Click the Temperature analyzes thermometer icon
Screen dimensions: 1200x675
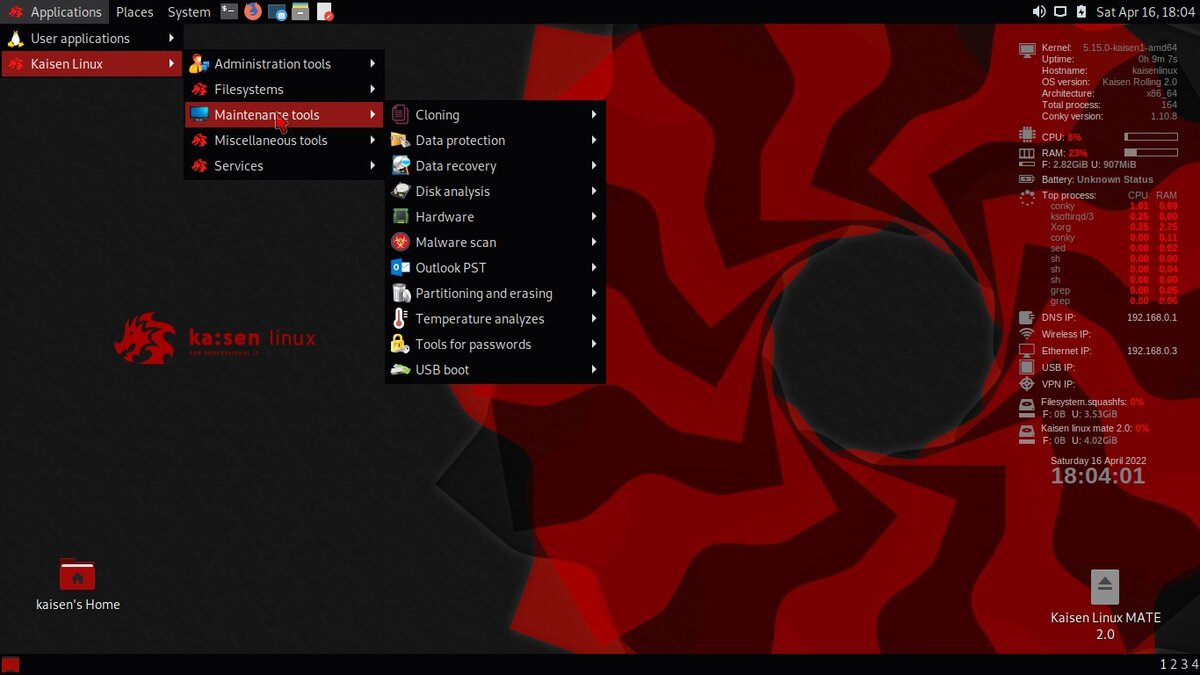pos(400,319)
